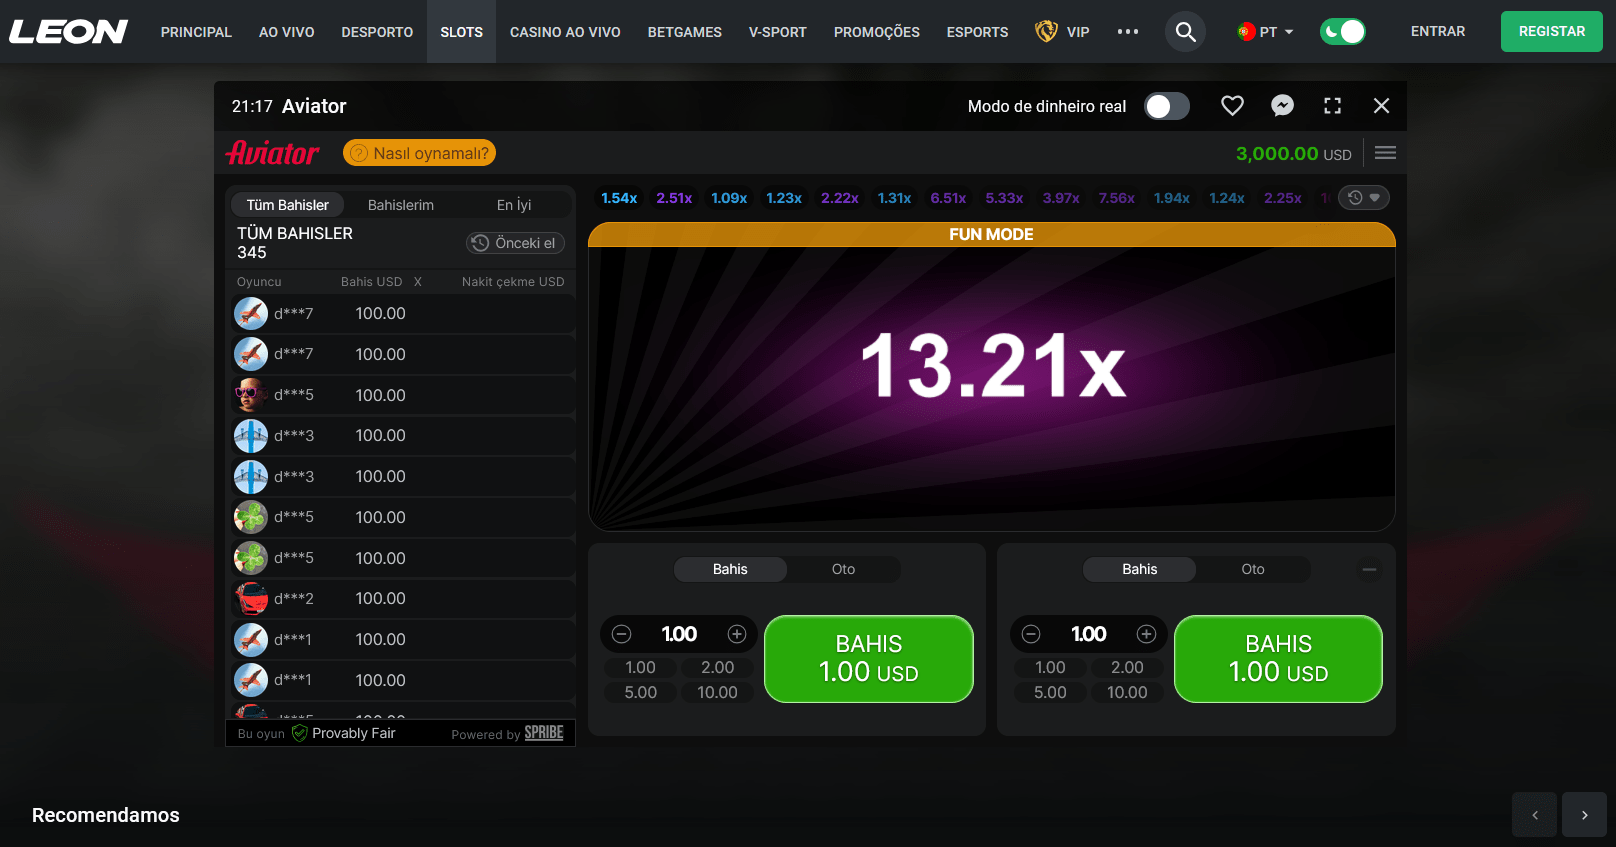This screenshot has width=1616, height=847.
Task: Add Aviator to favorites with heart icon
Action: (1232, 106)
